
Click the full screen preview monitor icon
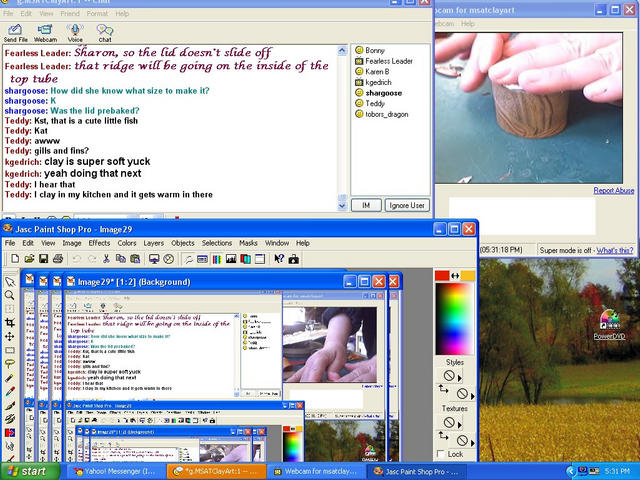[x=154, y=259]
